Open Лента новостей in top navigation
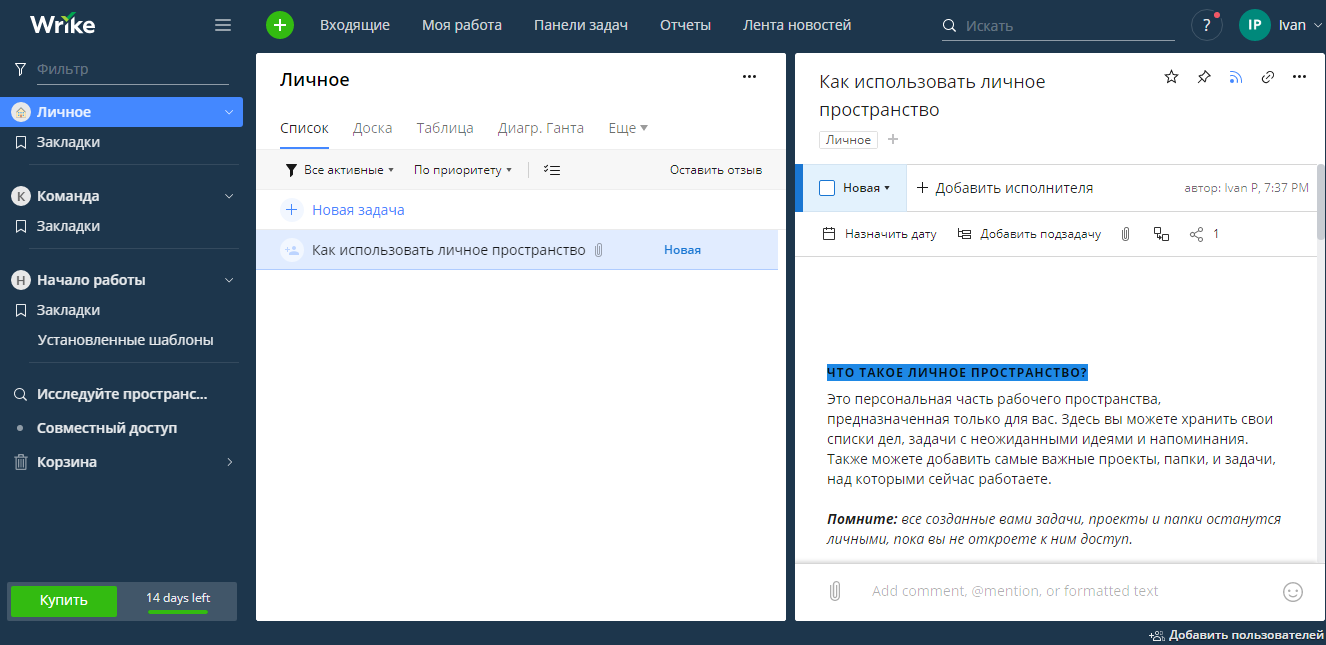The height and width of the screenshot is (645, 1326). click(797, 25)
